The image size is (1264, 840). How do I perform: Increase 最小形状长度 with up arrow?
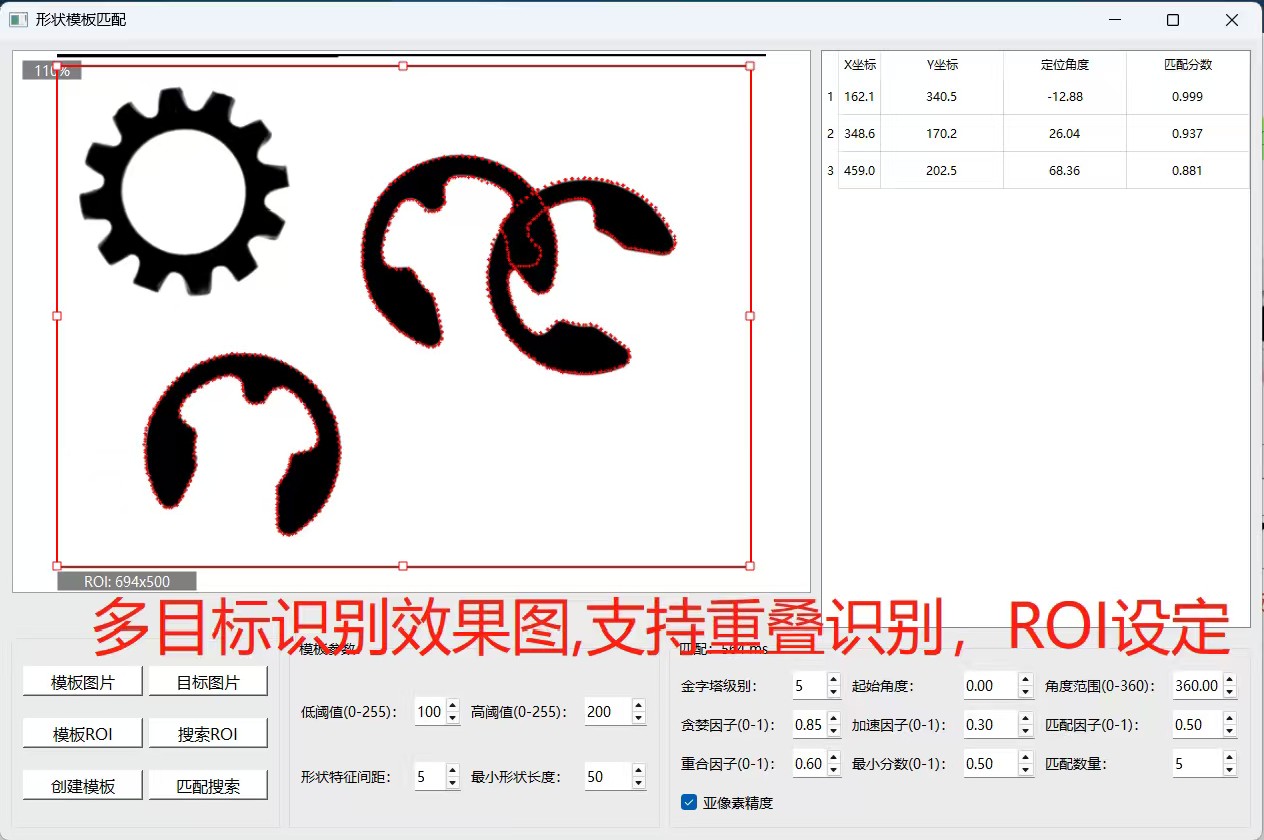(639, 770)
